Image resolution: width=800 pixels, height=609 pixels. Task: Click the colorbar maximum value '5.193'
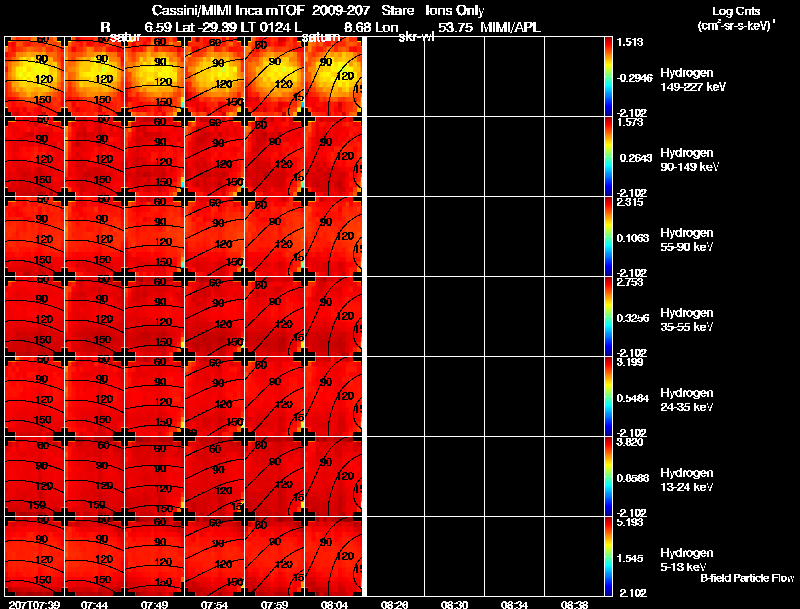[630, 522]
